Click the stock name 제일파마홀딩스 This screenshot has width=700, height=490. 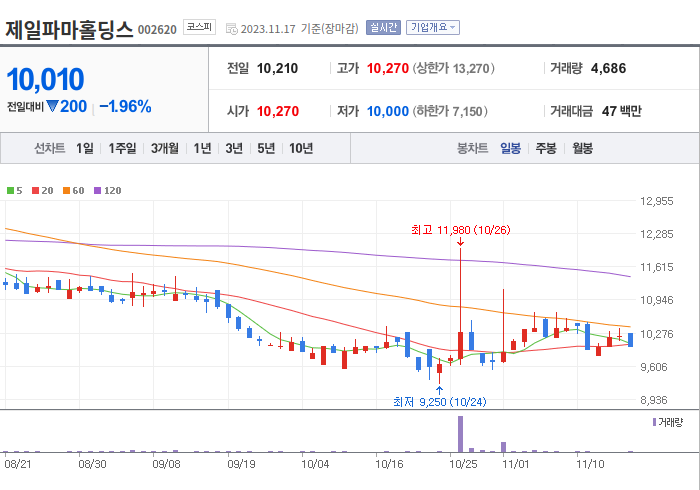click(x=69, y=29)
